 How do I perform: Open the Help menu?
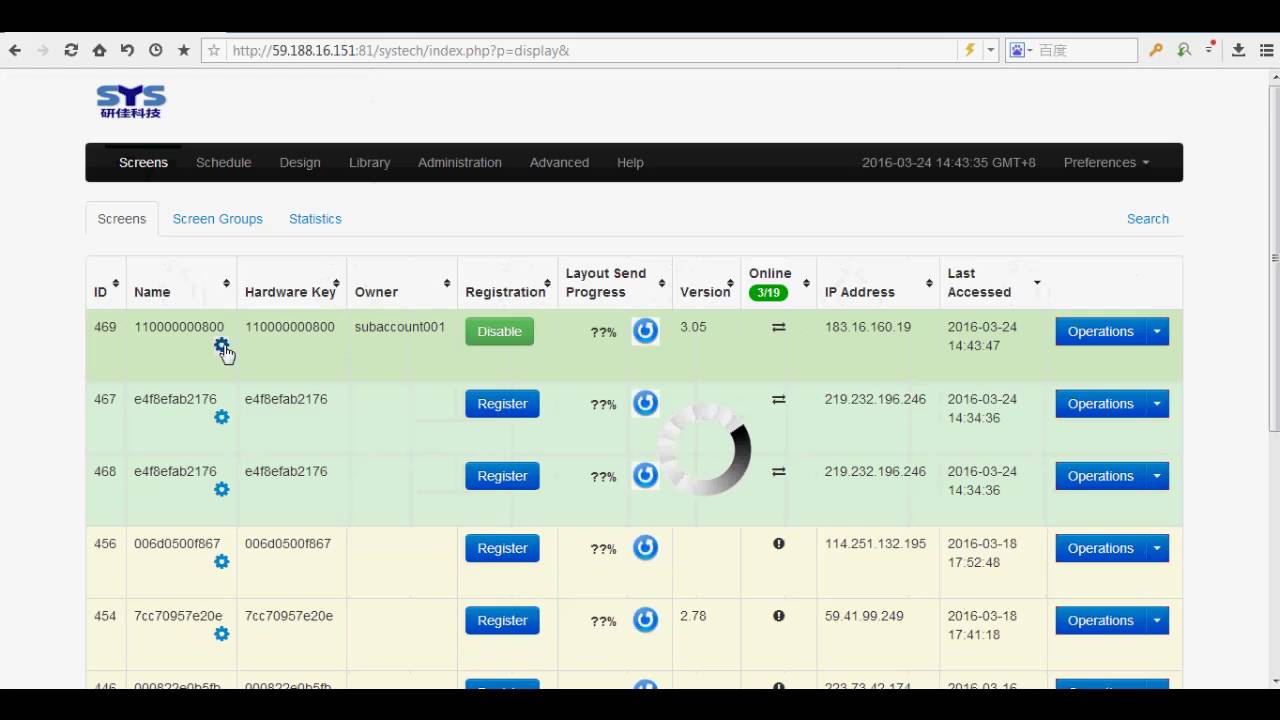(630, 162)
